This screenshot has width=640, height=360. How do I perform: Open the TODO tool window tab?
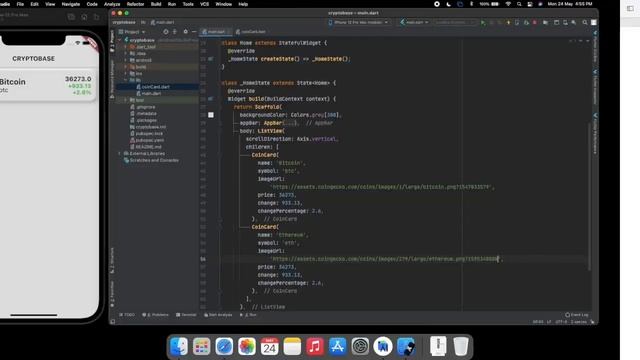pos(127,315)
